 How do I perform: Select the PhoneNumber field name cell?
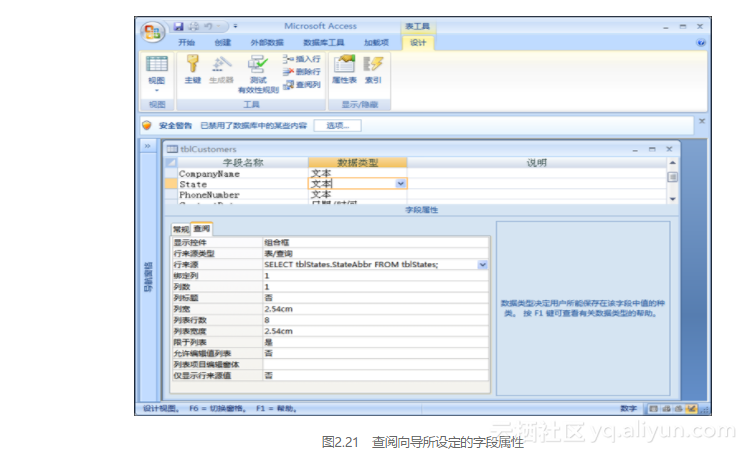[243, 194]
